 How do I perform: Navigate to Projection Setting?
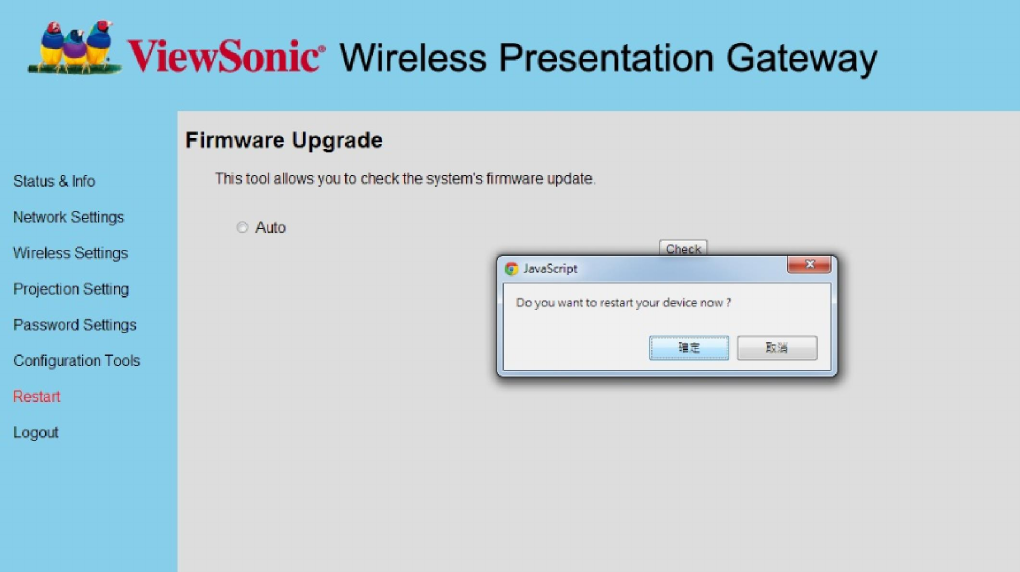tap(71, 289)
